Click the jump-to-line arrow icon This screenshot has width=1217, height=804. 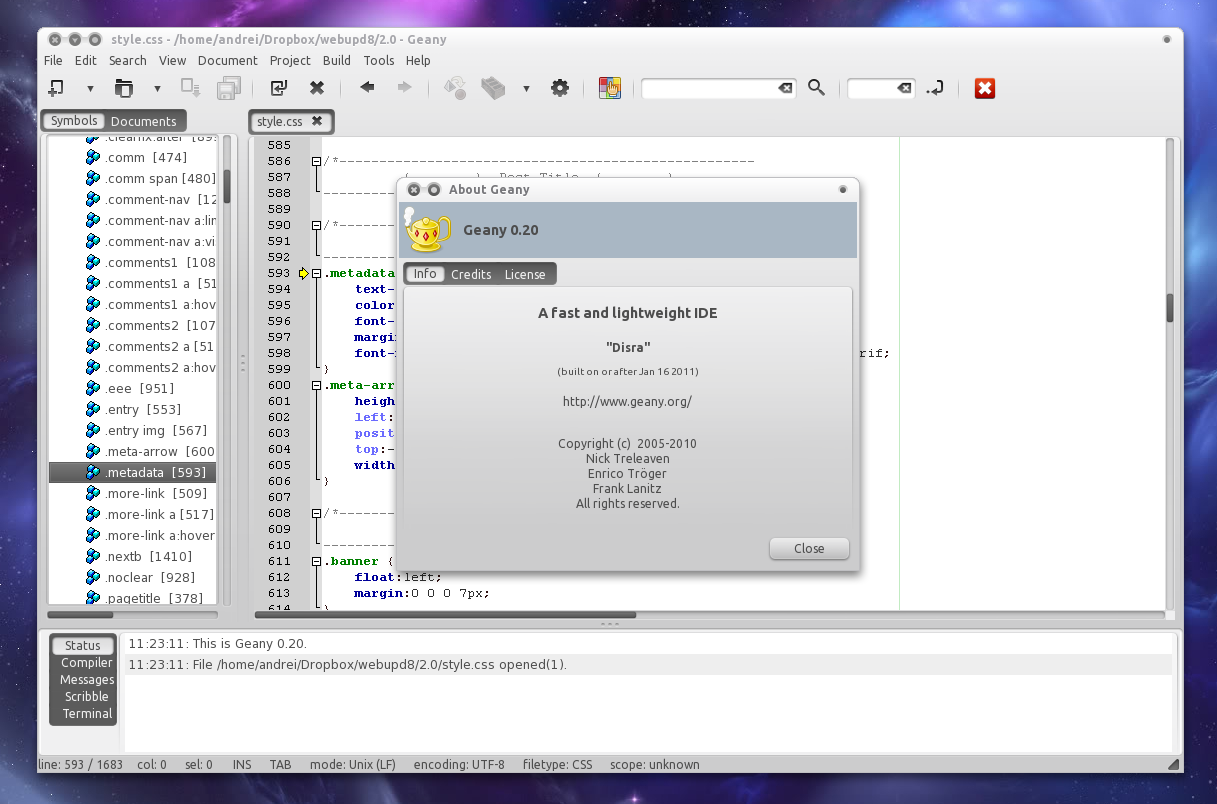(x=935, y=88)
